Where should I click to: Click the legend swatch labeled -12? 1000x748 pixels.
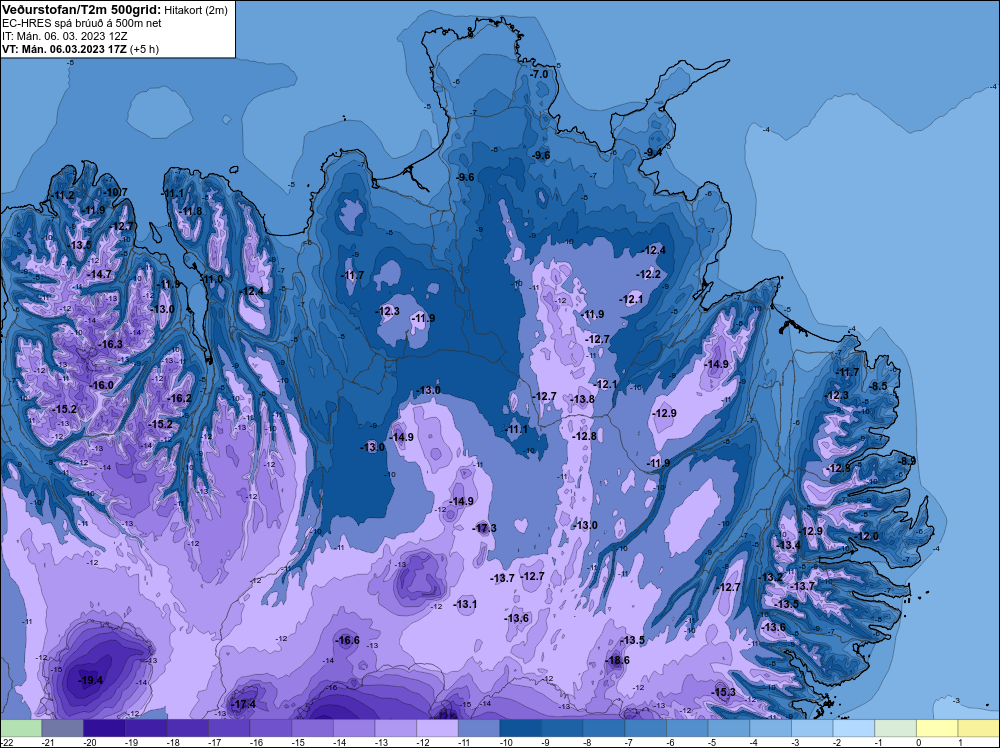pos(438,728)
